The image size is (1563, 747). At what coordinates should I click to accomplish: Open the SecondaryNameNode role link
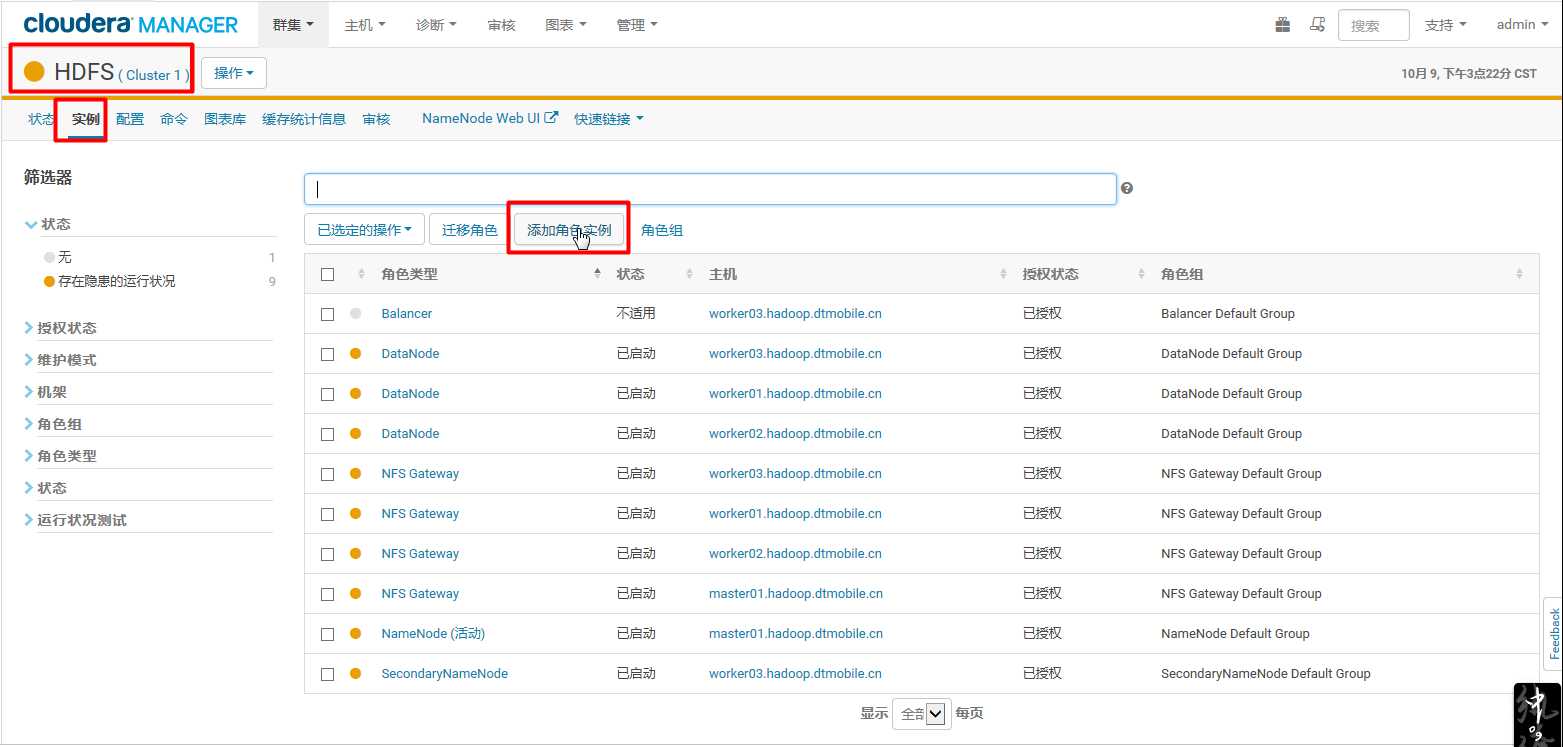click(445, 674)
